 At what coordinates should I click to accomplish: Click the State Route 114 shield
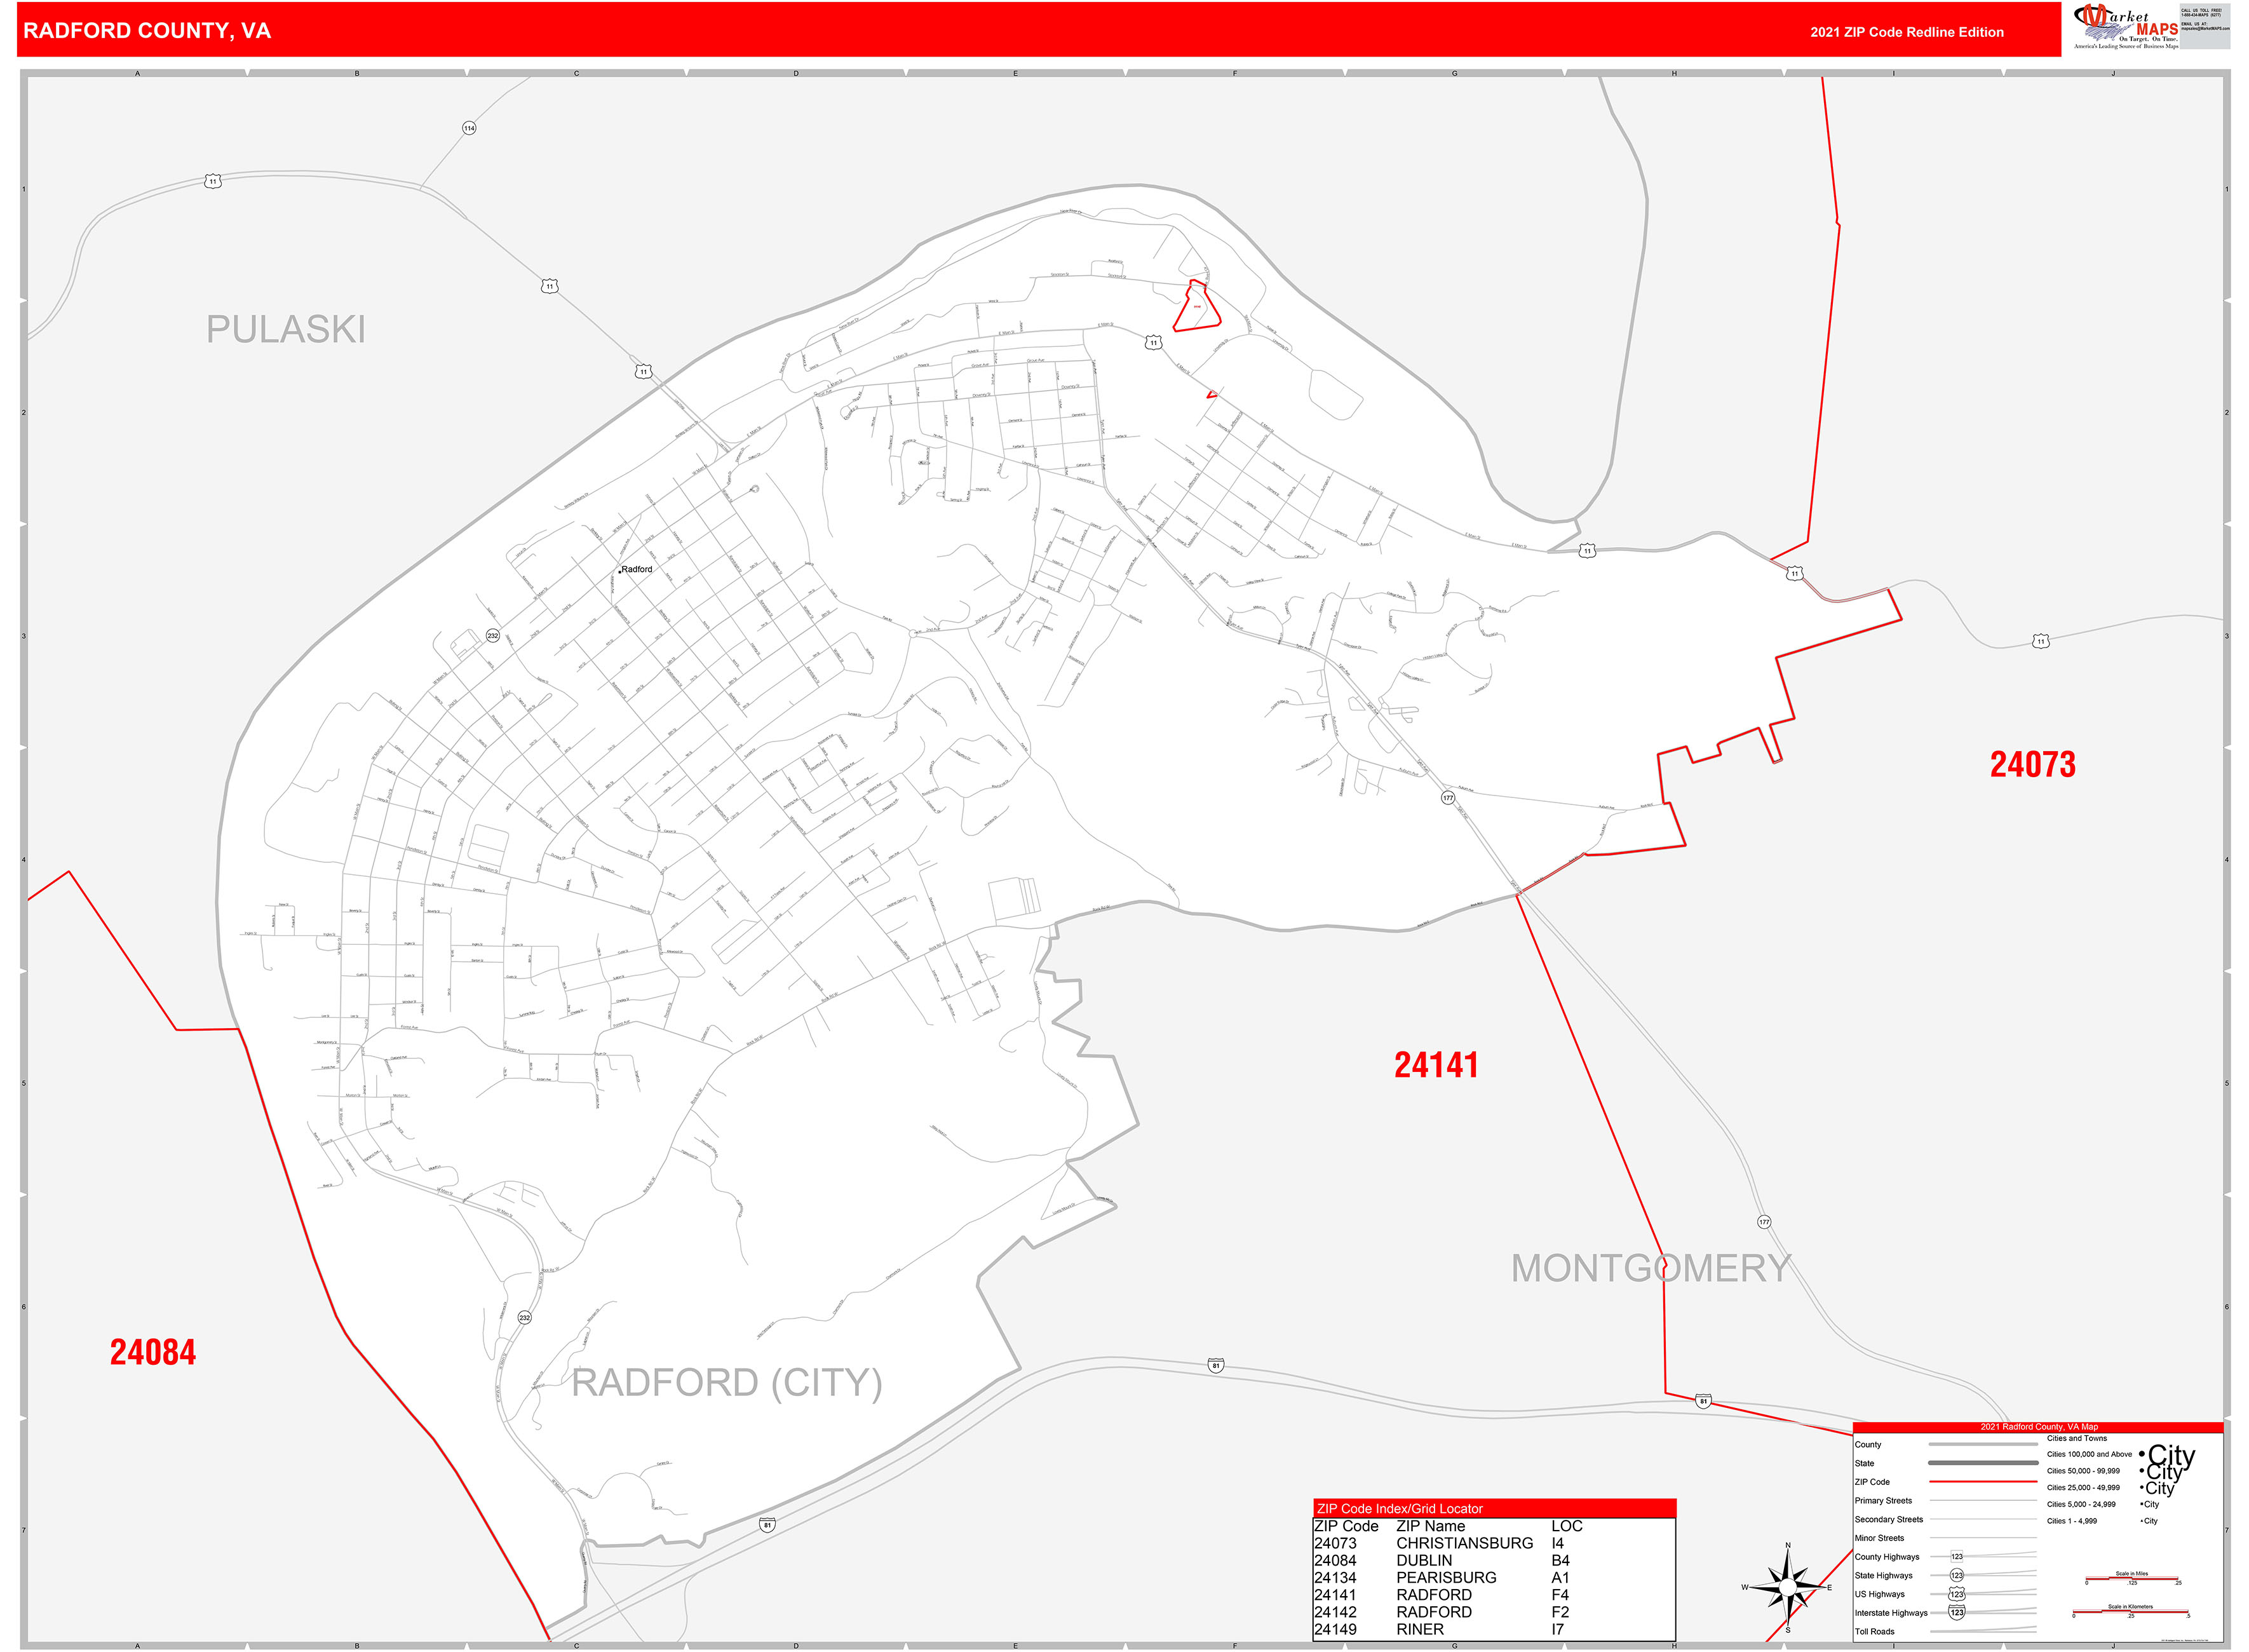point(469,128)
